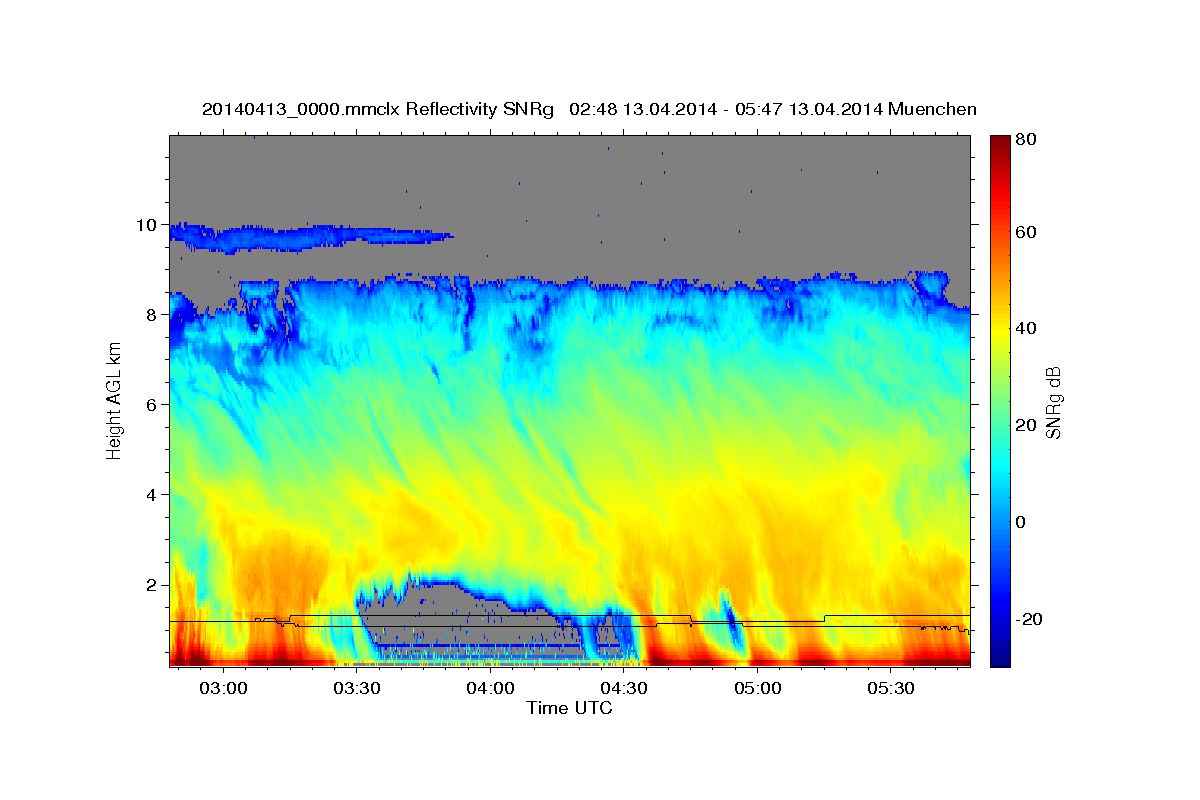Click the colorbar value -20
The height and width of the screenshot is (800, 1200).
[1028, 619]
